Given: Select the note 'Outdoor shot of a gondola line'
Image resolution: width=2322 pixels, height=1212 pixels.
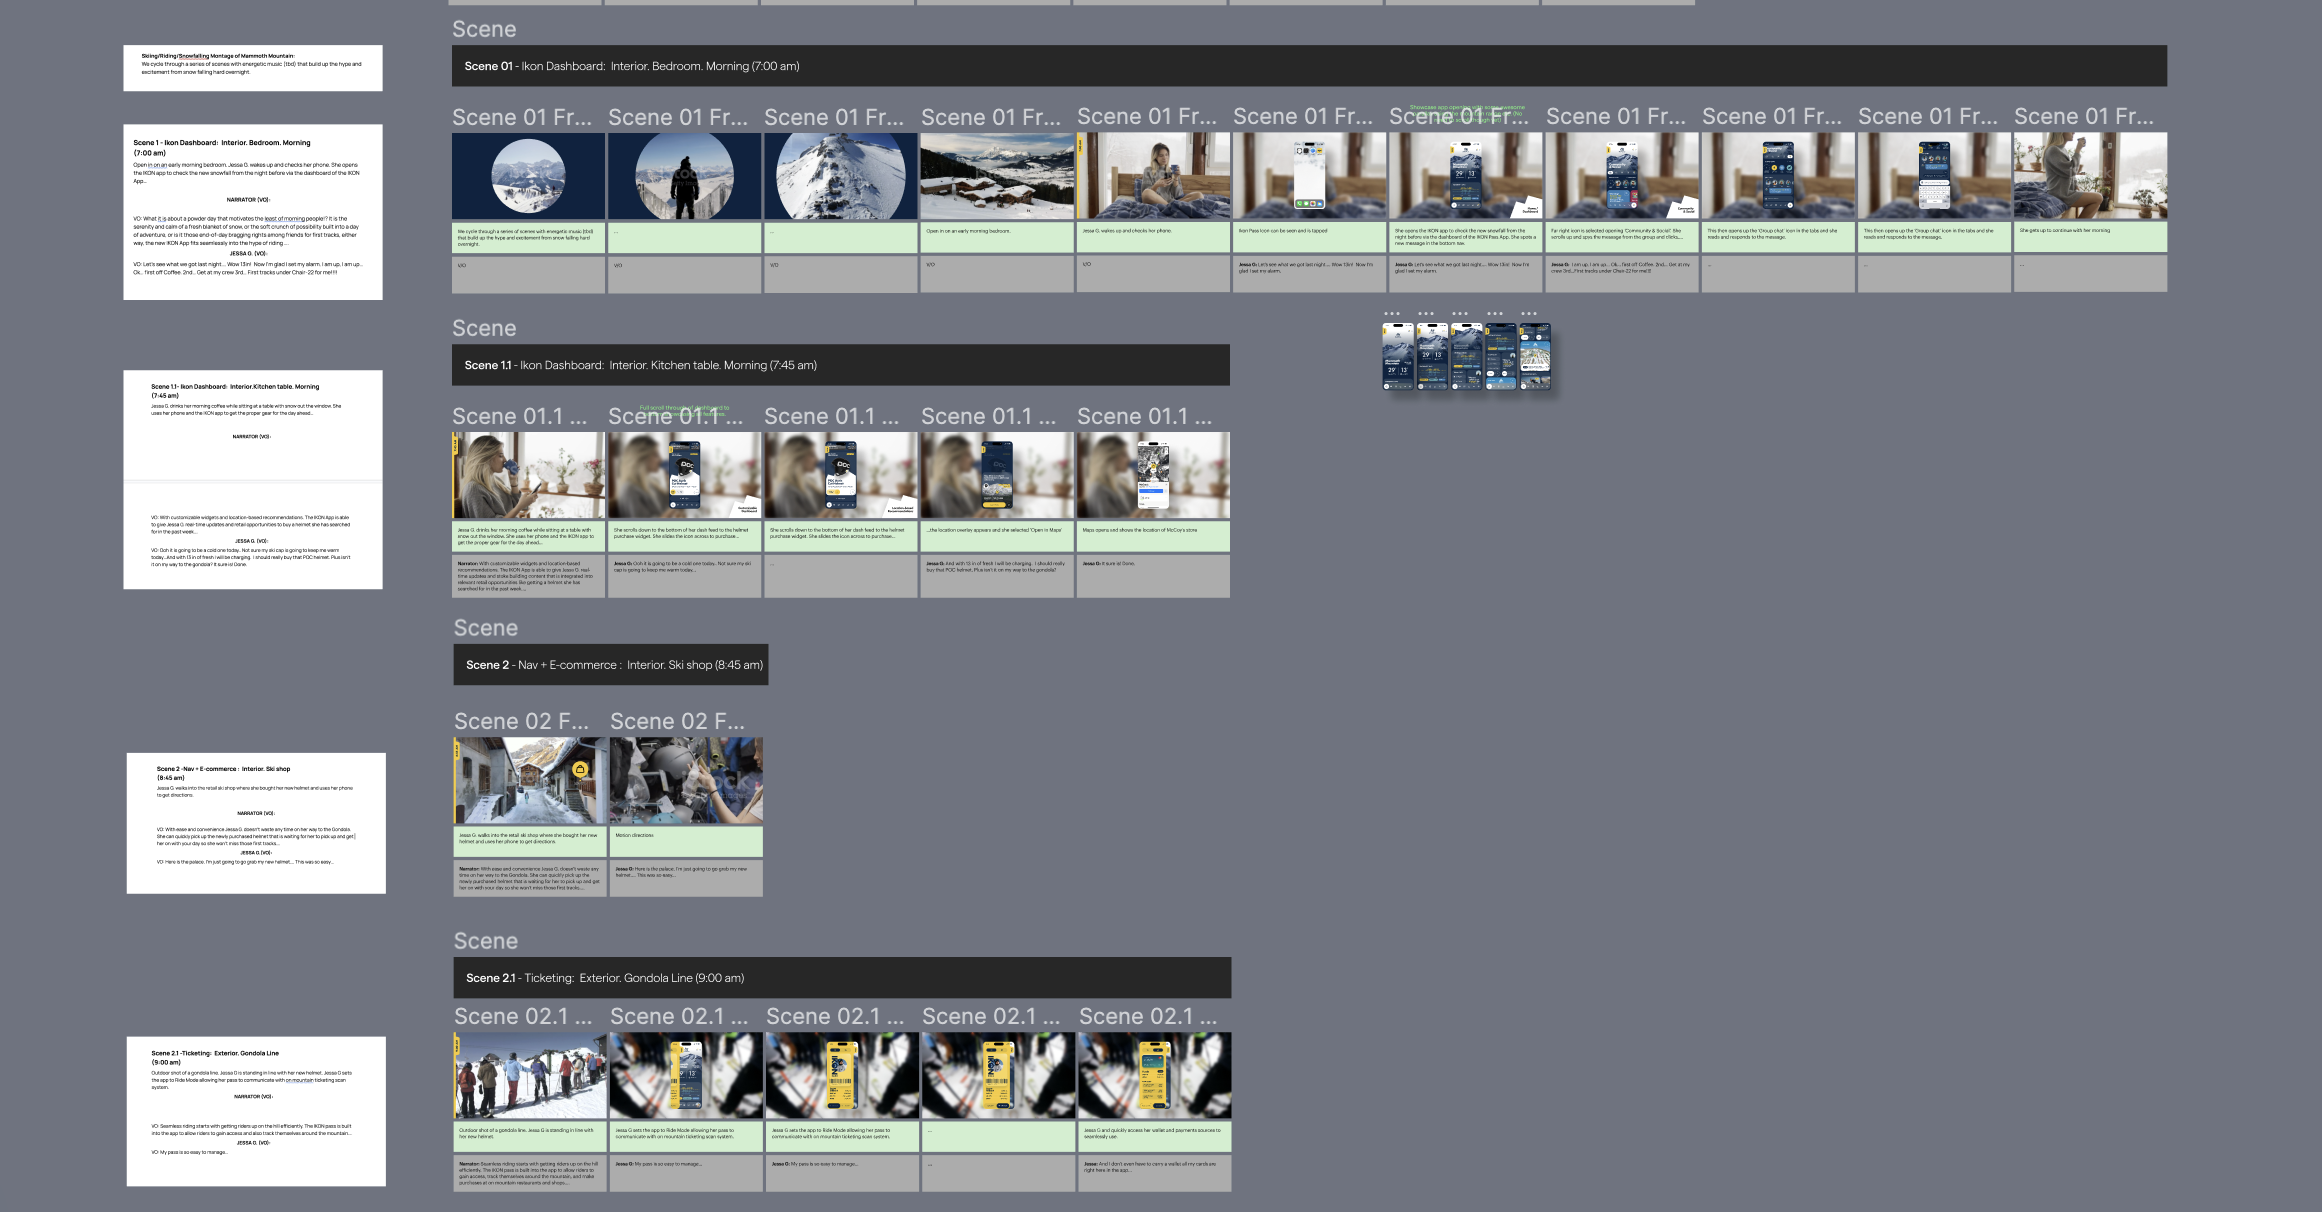Looking at the screenshot, I should (530, 1137).
